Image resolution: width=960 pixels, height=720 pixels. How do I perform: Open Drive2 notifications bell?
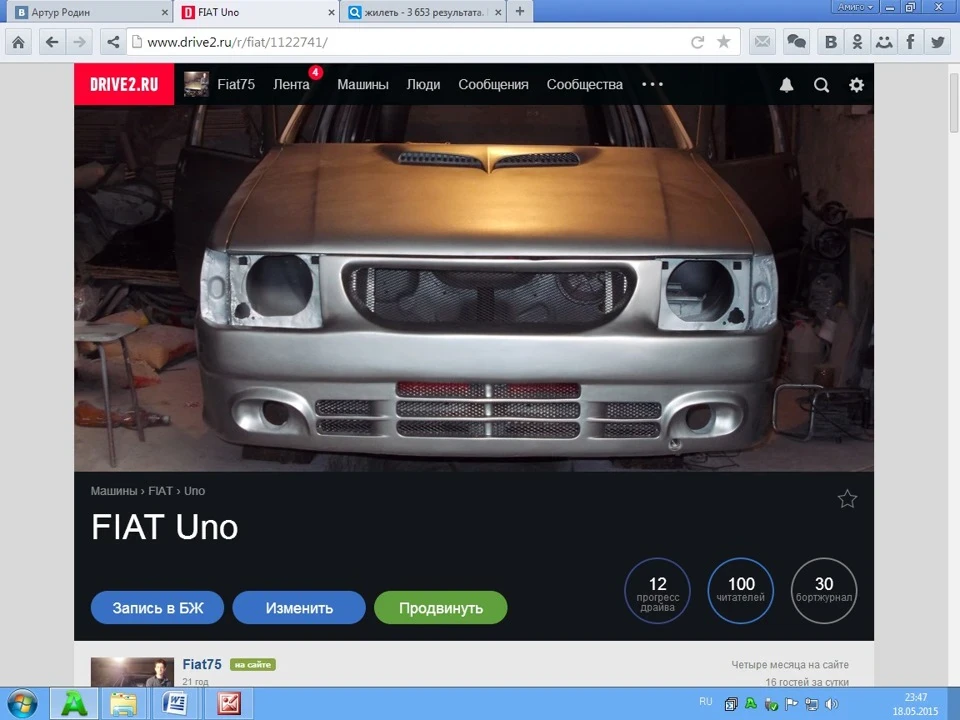[x=787, y=85]
